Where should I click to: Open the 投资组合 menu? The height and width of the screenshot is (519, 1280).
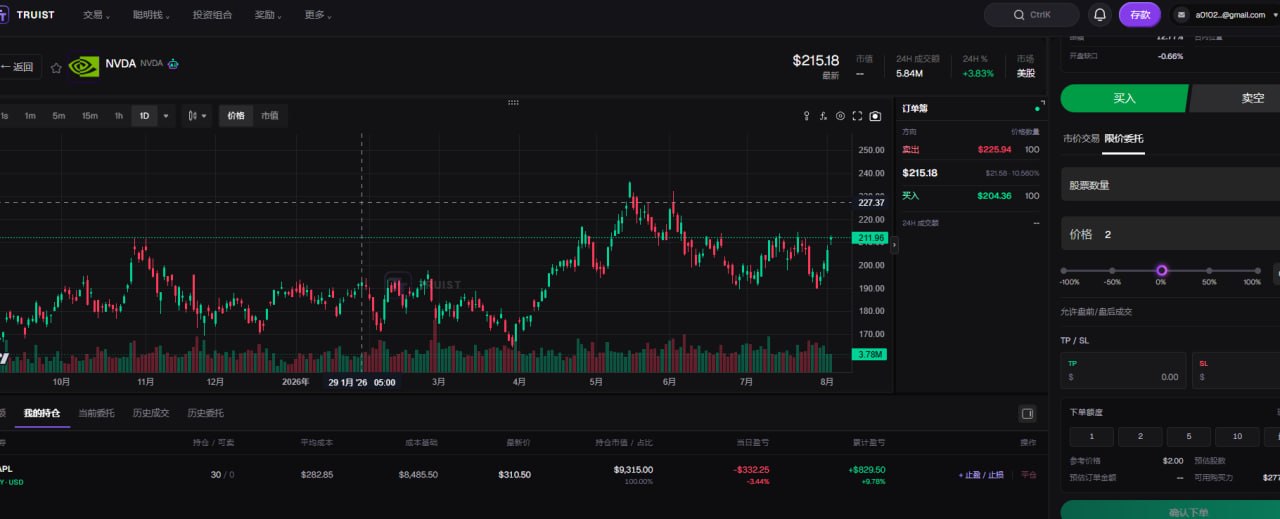coord(212,15)
